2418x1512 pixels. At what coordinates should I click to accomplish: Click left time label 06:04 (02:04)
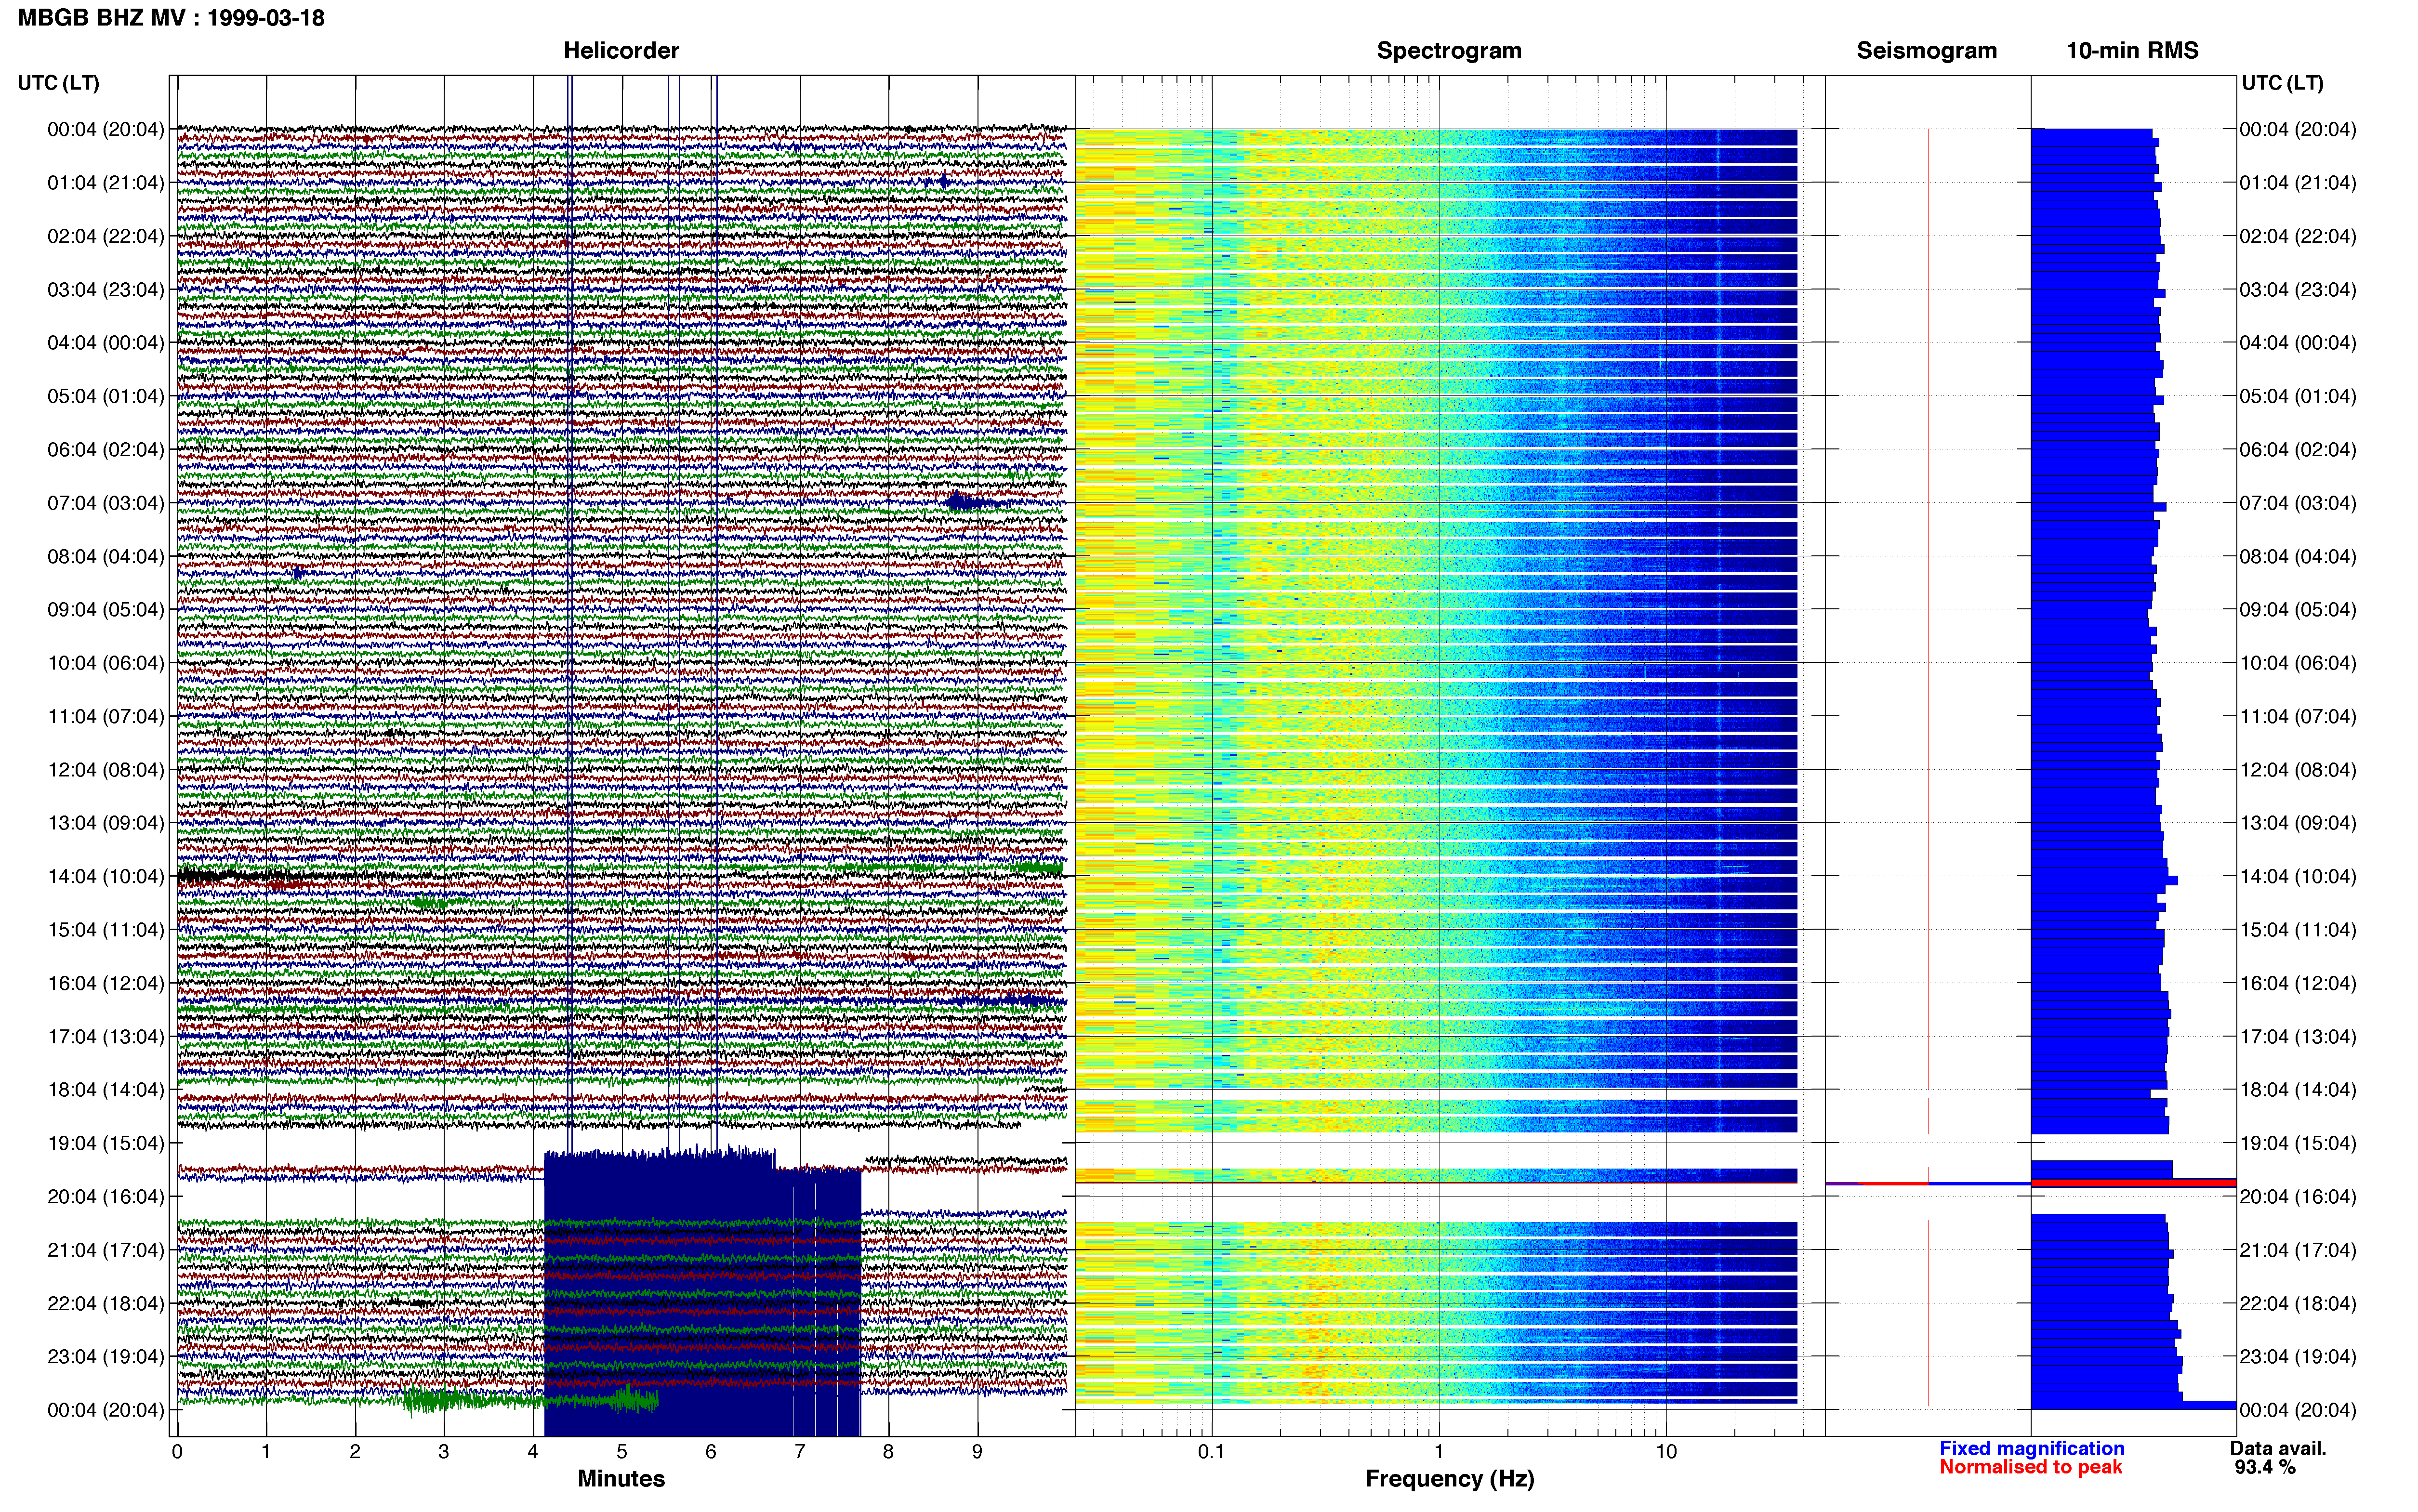coord(106,450)
